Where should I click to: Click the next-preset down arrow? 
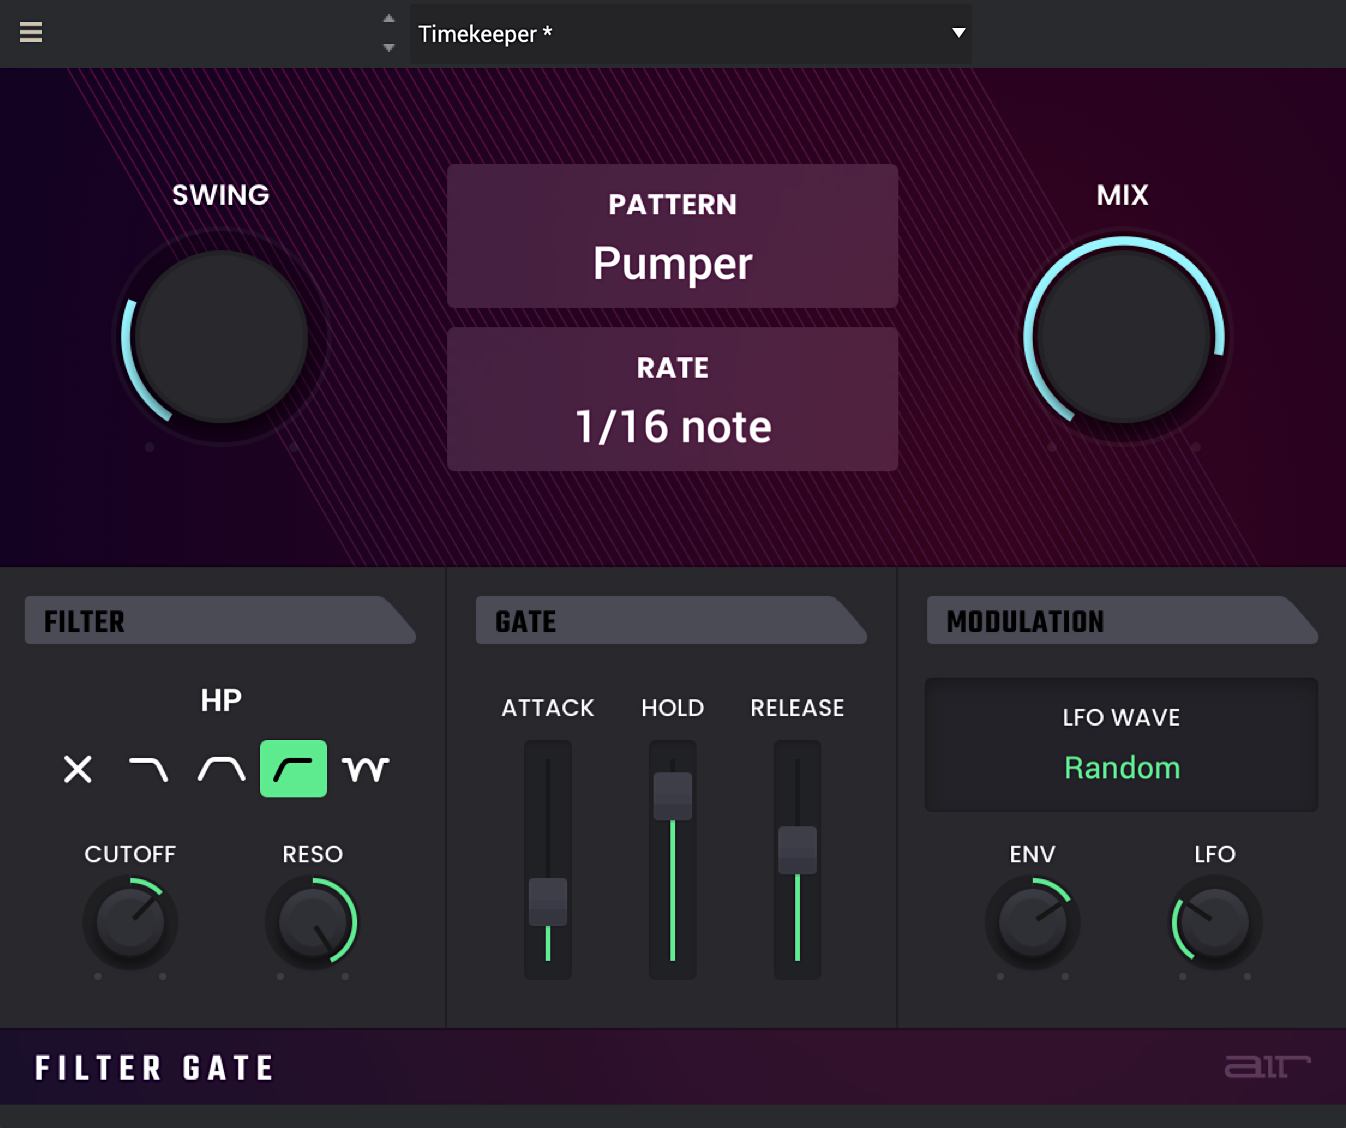(388, 47)
